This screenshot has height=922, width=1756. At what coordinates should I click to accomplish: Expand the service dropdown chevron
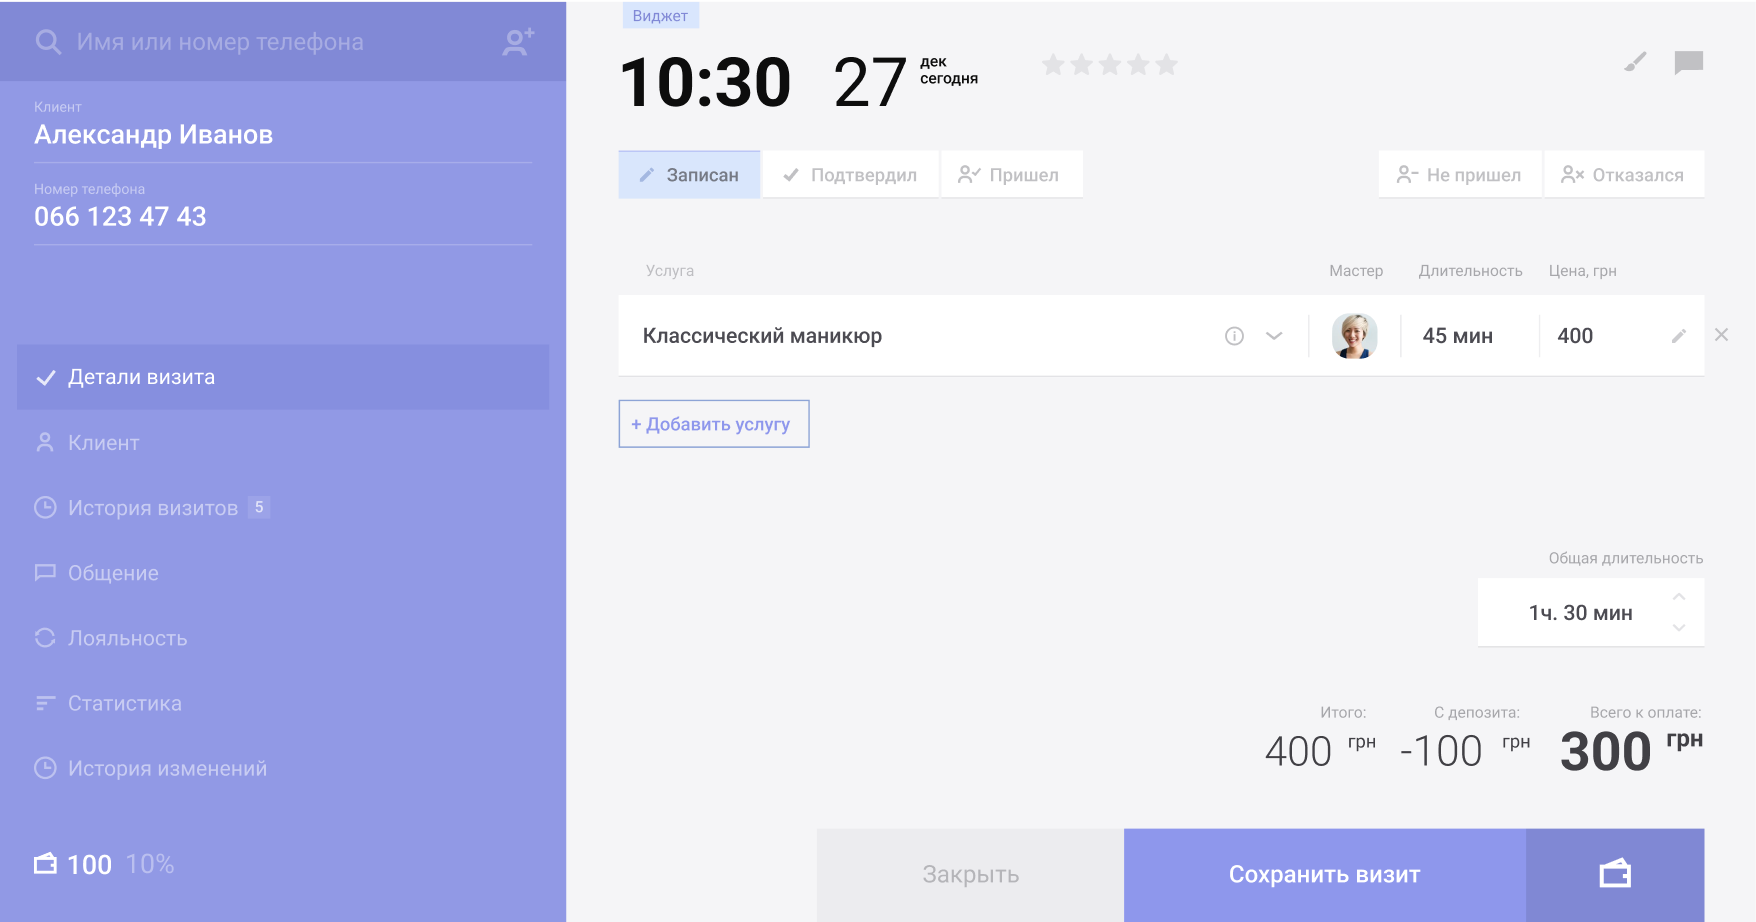pos(1273,336)
